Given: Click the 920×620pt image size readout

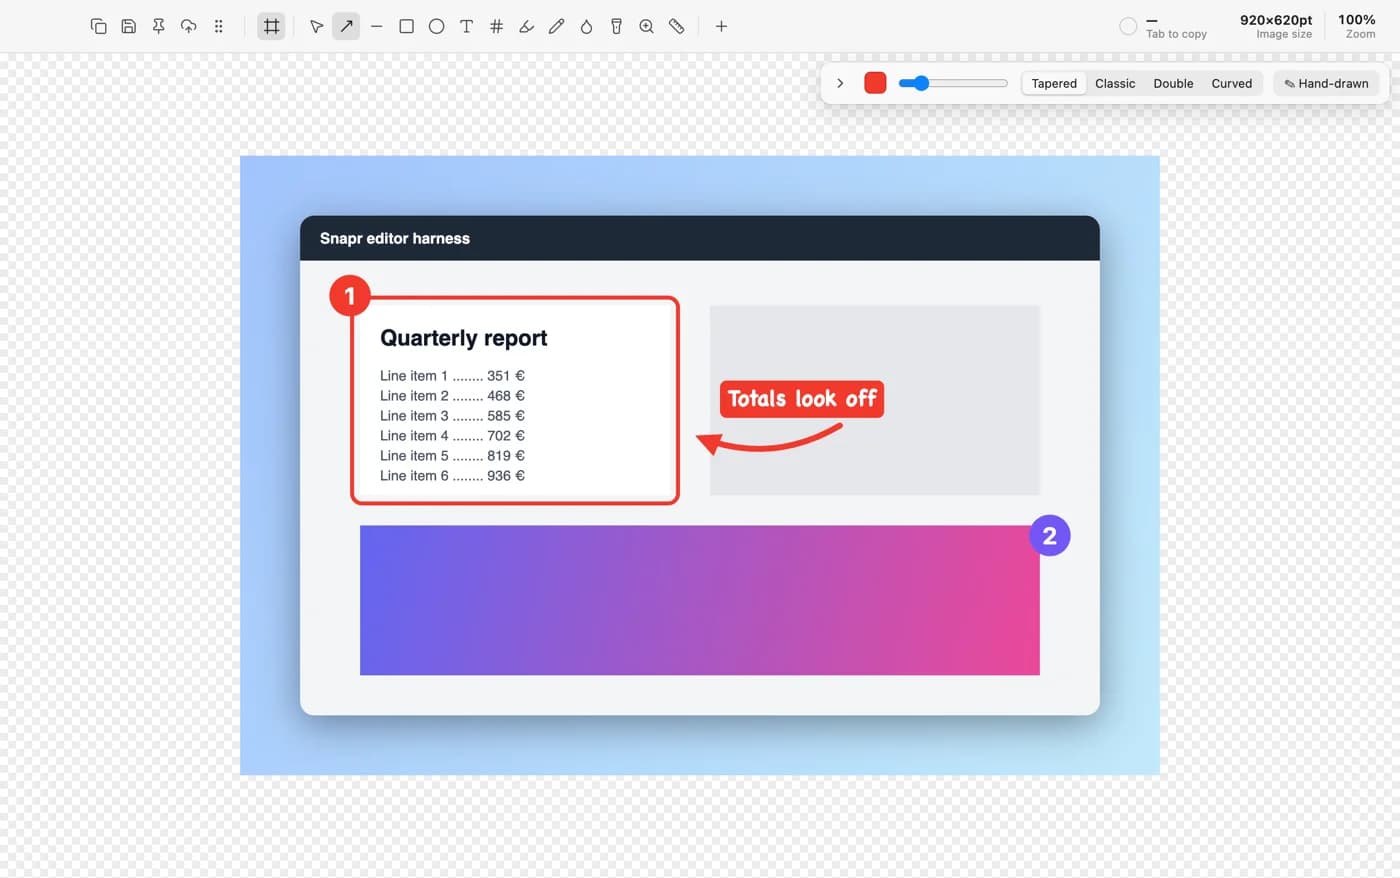Looking at the screenshot, I should pos(1276,26).
